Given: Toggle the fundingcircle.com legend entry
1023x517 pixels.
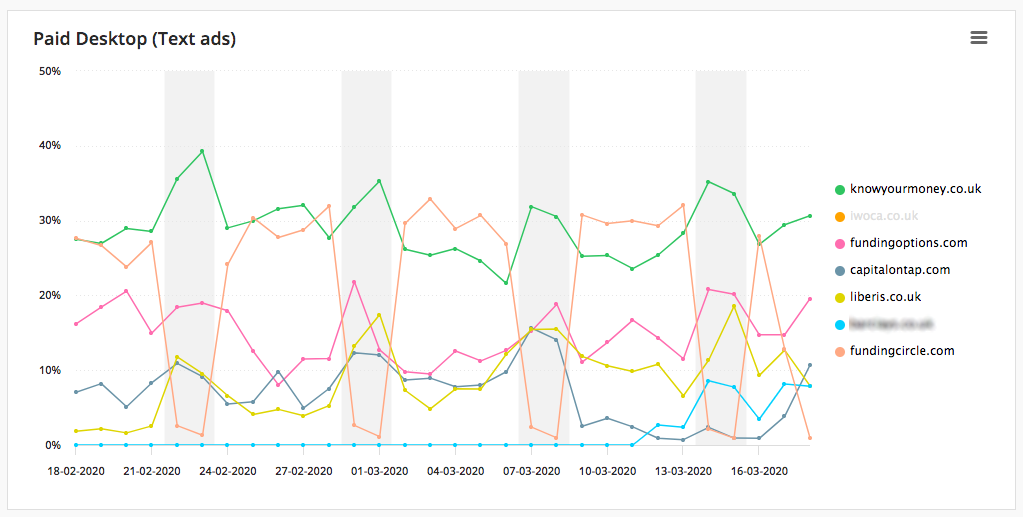Looking at the screenshot, I should 902,351.
